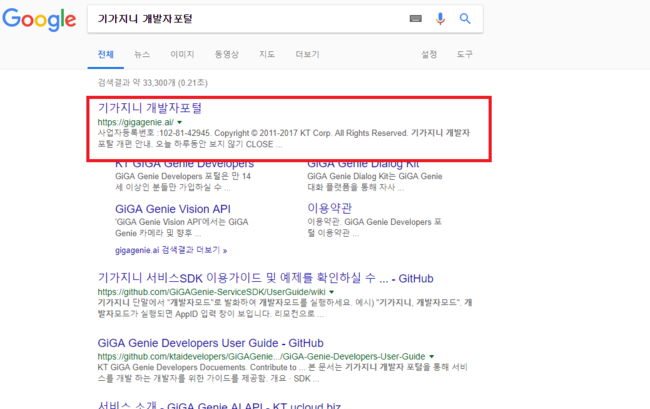The width and height of the screenshot is (650, 409).
Task: Click the snippet starting 기가지니 단말에서 "개발자모드"로
Action: click(x=285, y=308)
